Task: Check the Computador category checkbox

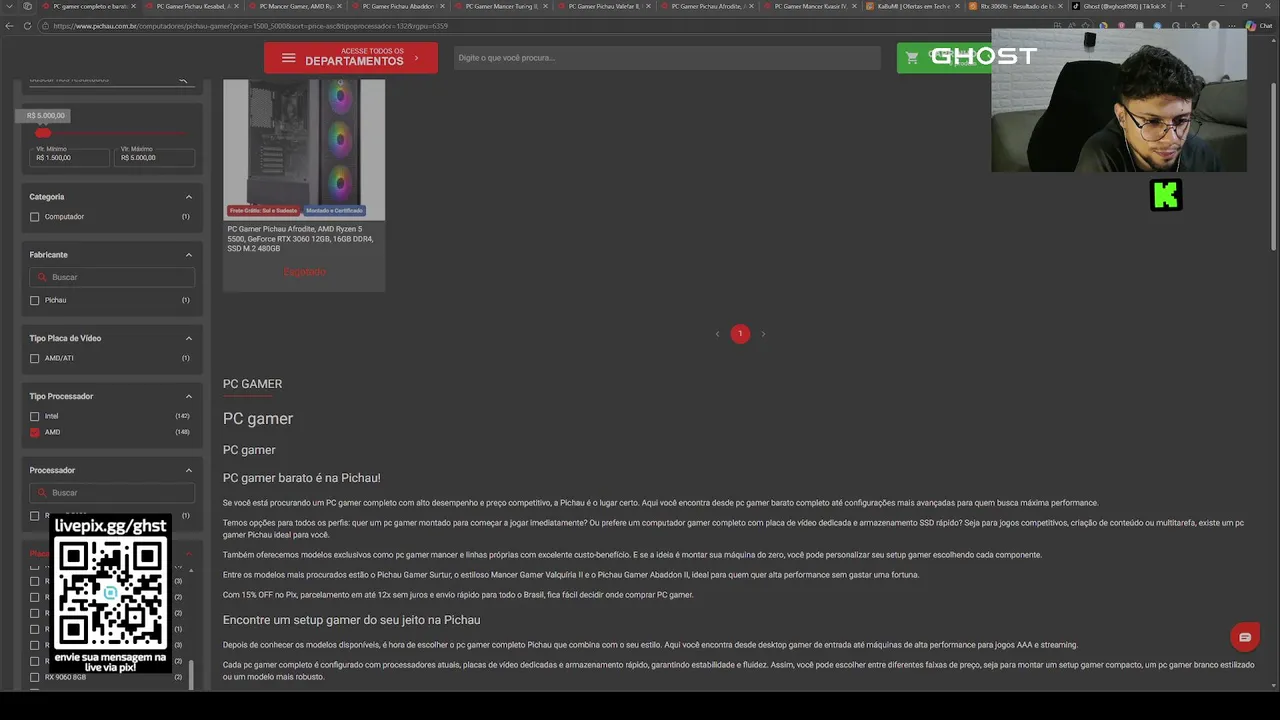Action: point(35,217)
